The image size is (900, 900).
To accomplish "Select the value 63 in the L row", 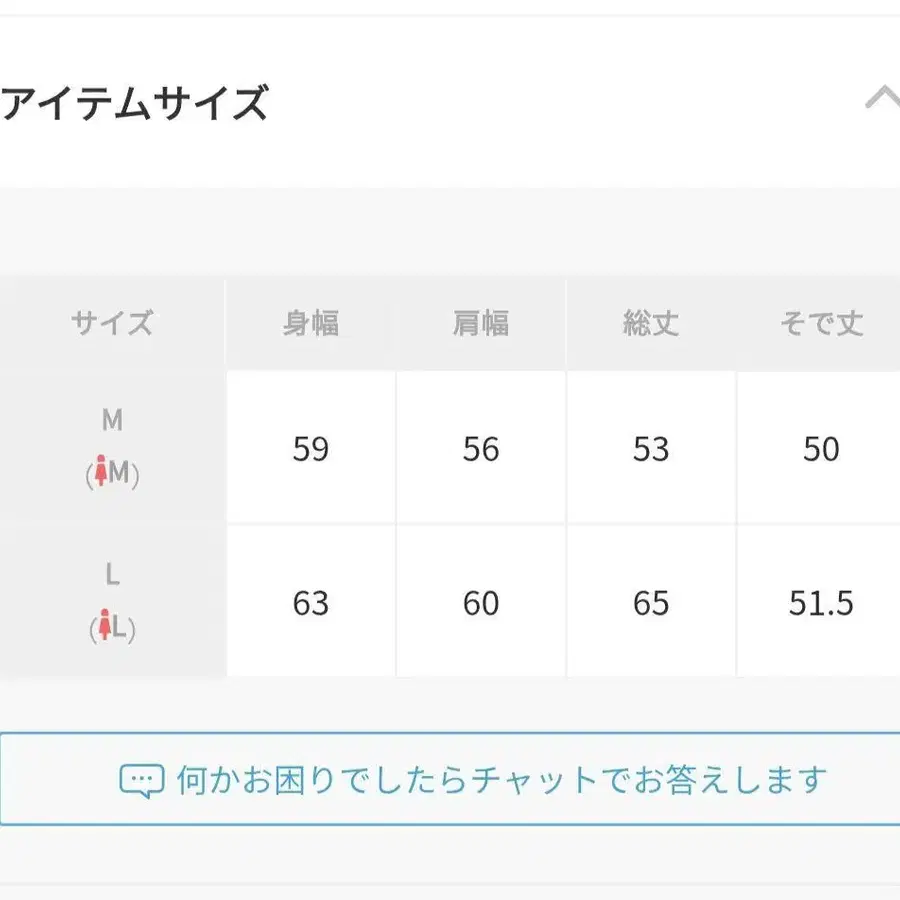I will click(311, 605).
